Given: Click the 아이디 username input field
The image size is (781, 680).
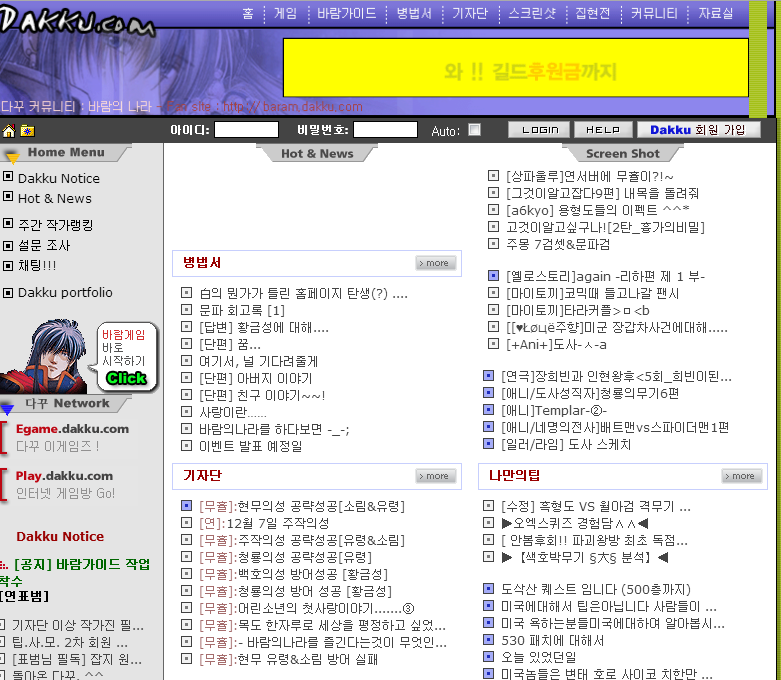Looking at the screenshot, I should pos(246,130).
